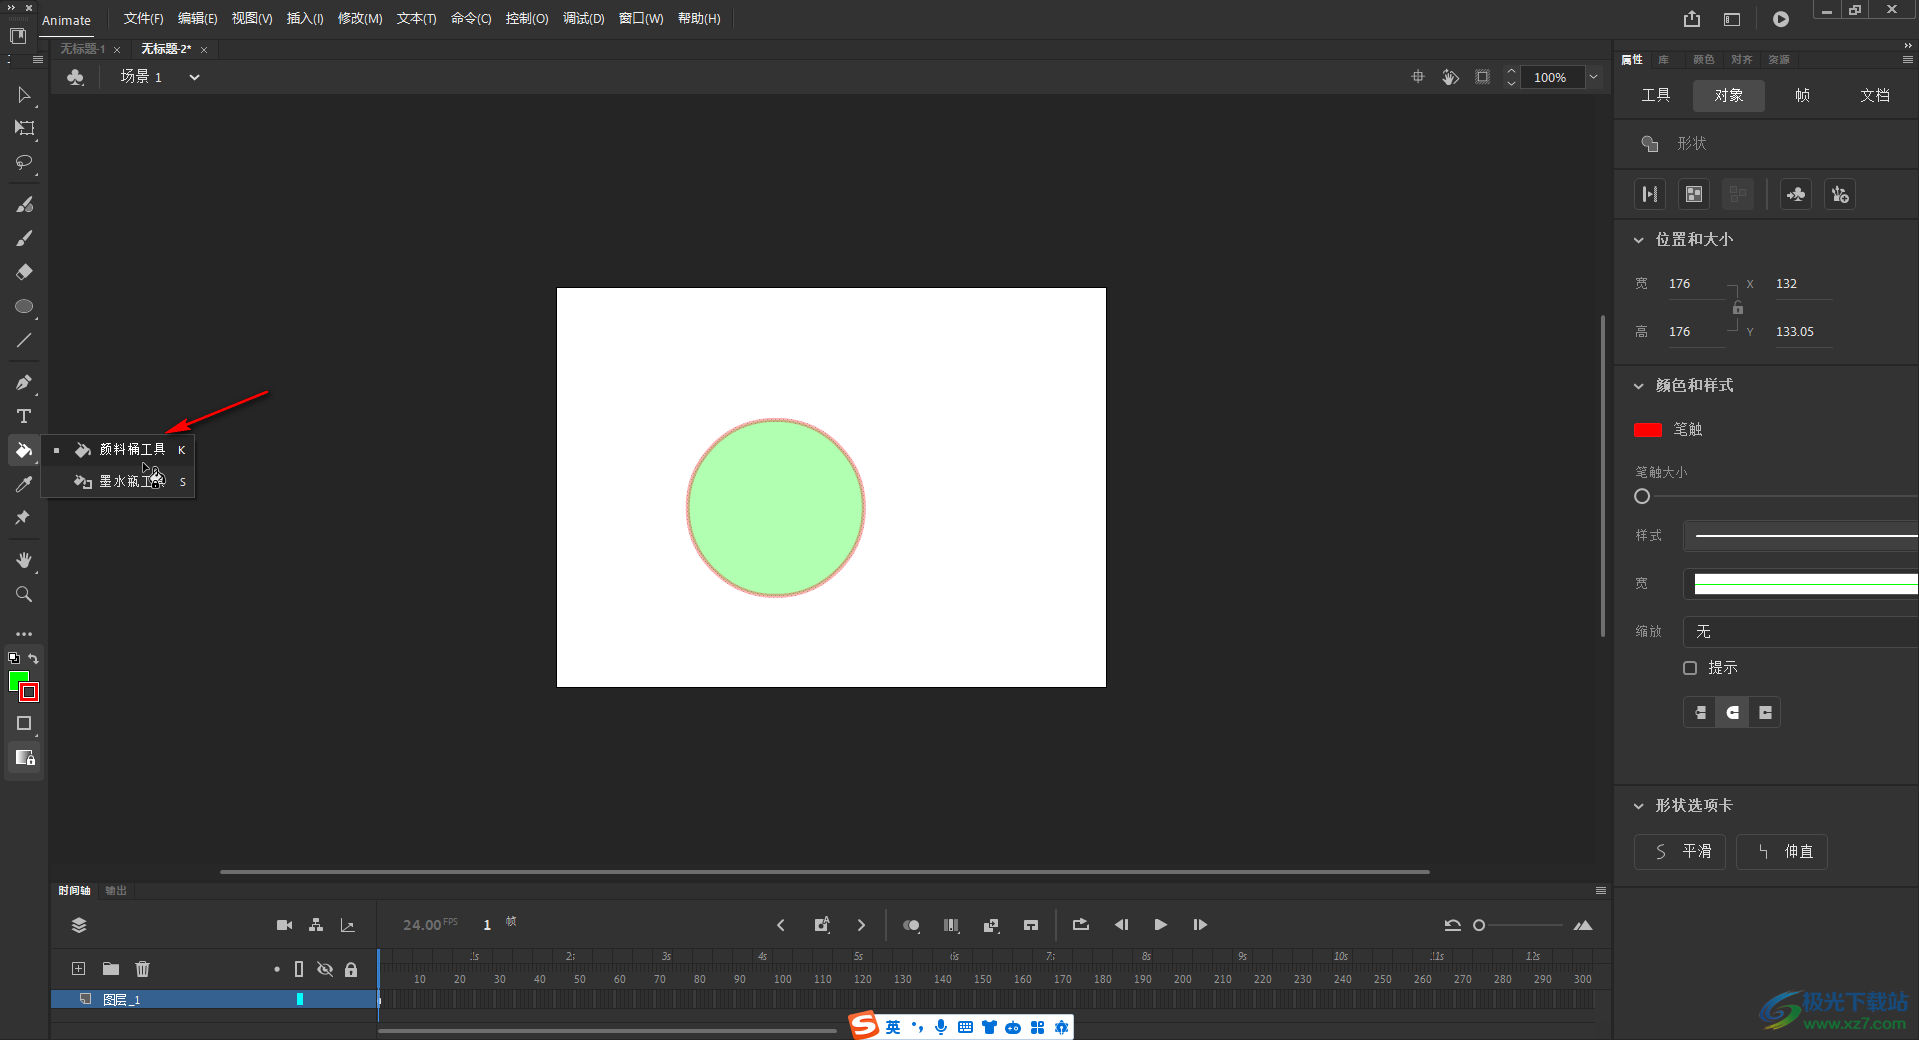Viewport: 1919px width, 1040px height.
Task: Select the Zoom magnifier tool
Action: 24,594
